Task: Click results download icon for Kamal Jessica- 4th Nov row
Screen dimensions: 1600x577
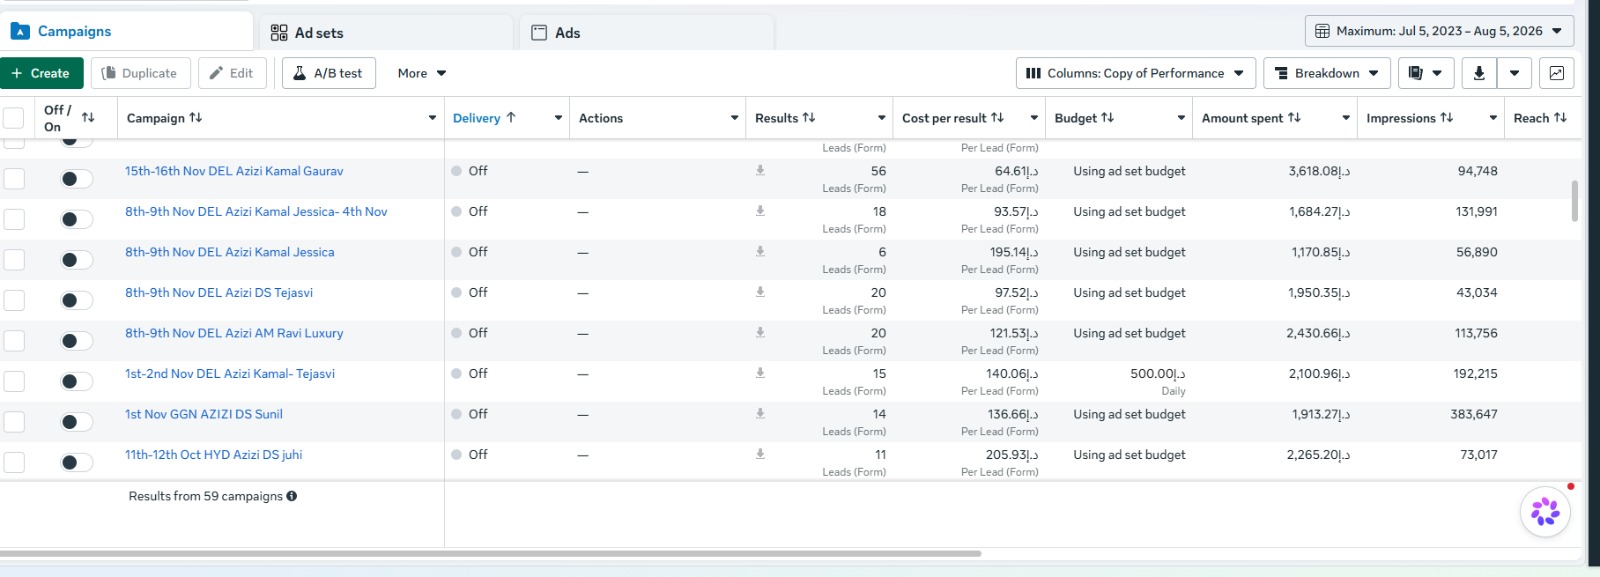Action: [760, 211]
